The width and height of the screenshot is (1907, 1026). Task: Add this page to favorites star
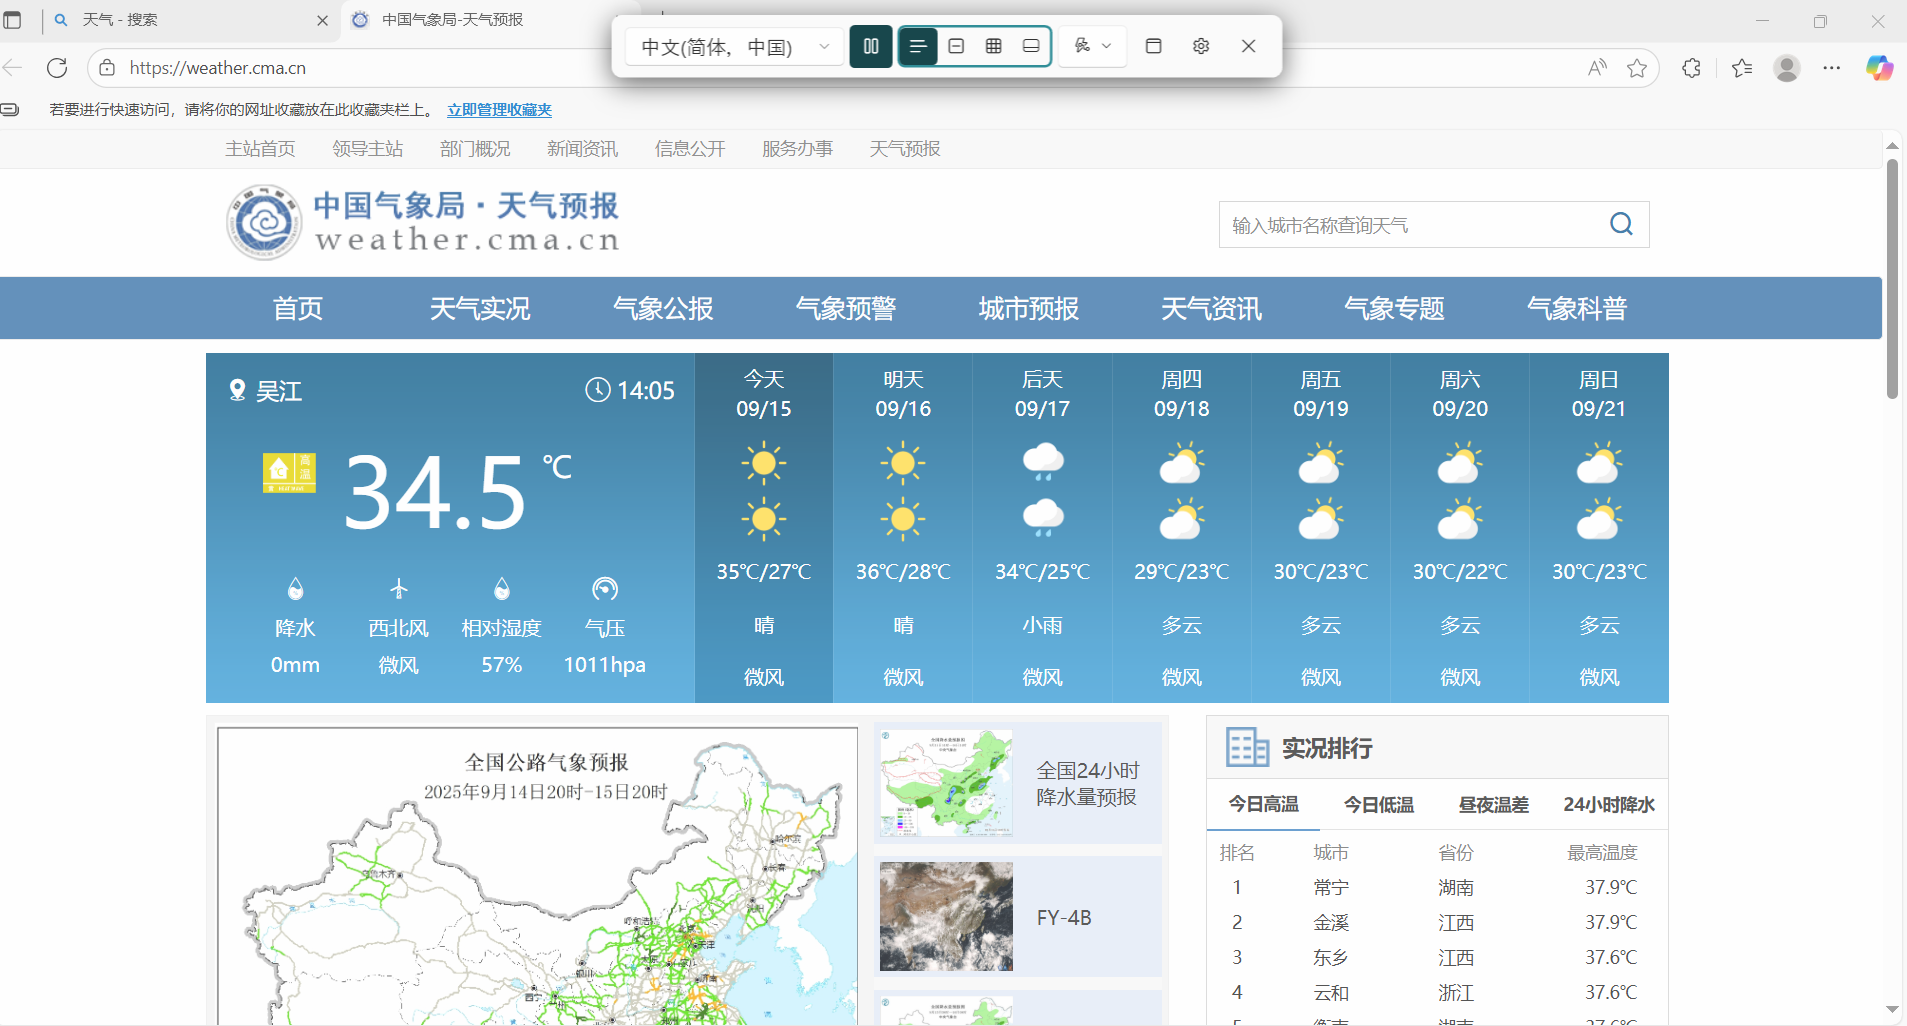[x=1637, y=68]
